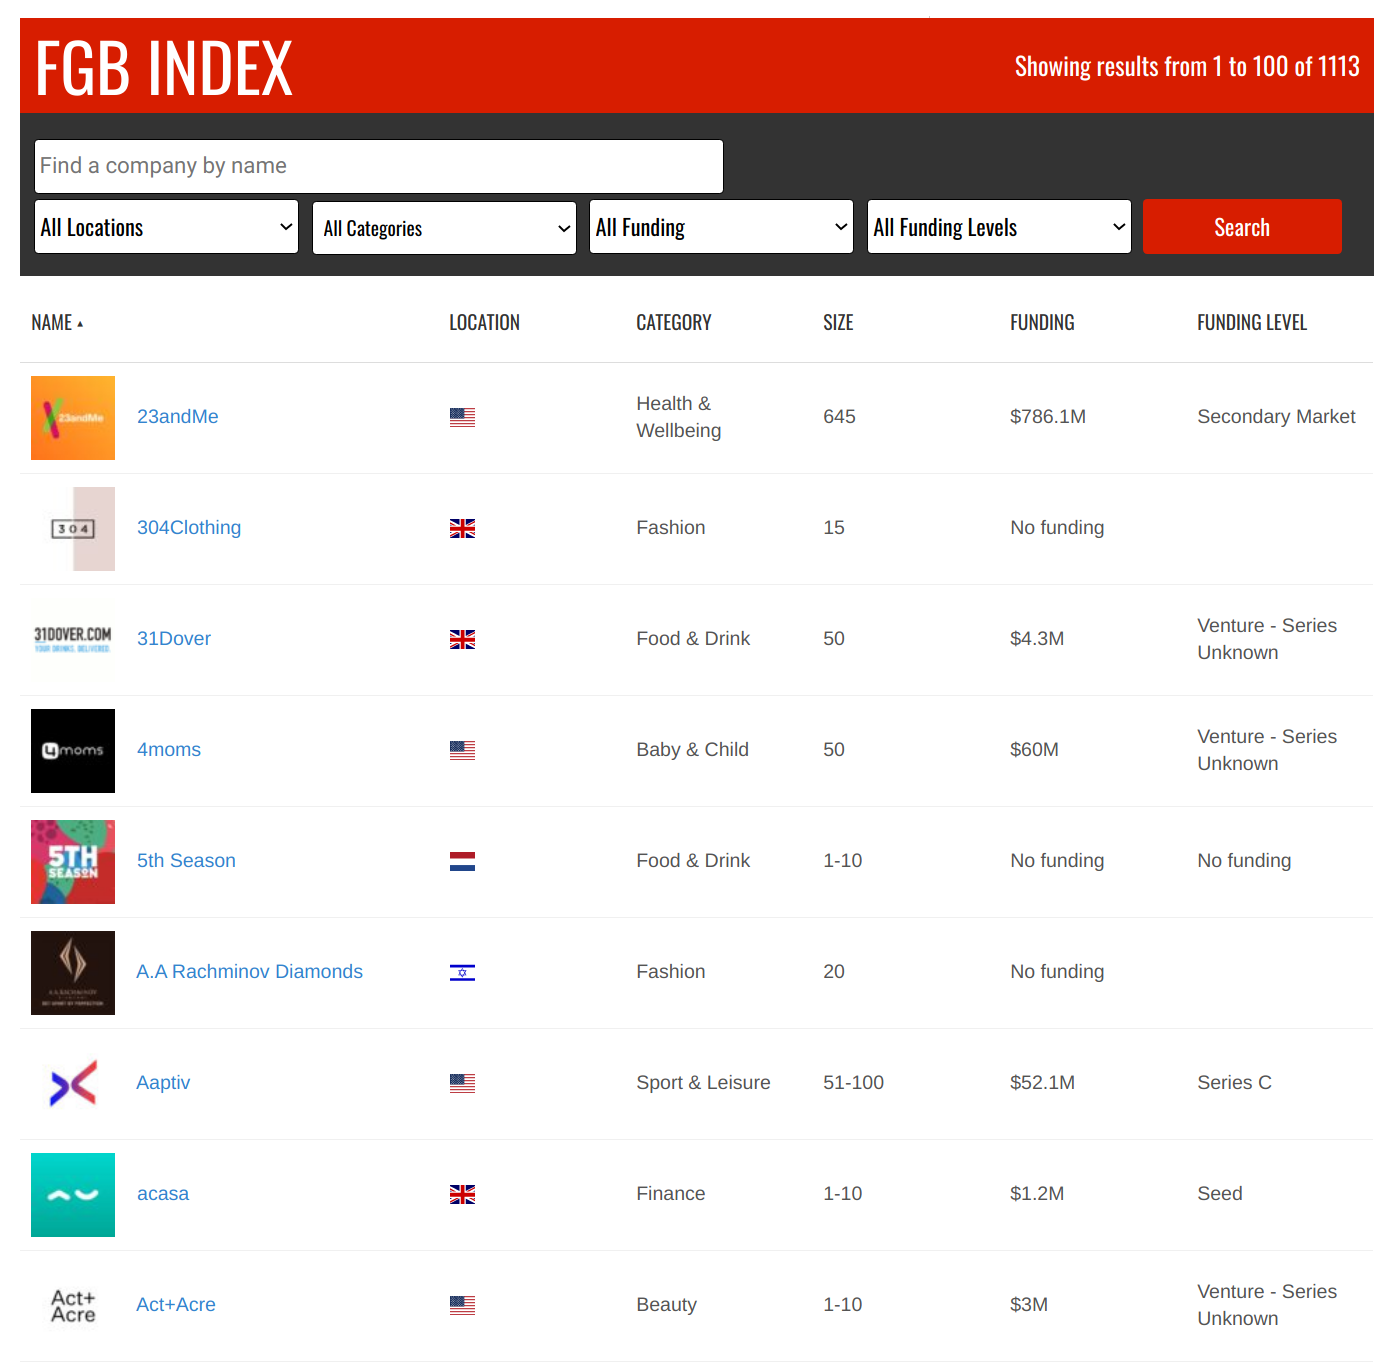Click the FGB INDEX title

tap(164, 68)
